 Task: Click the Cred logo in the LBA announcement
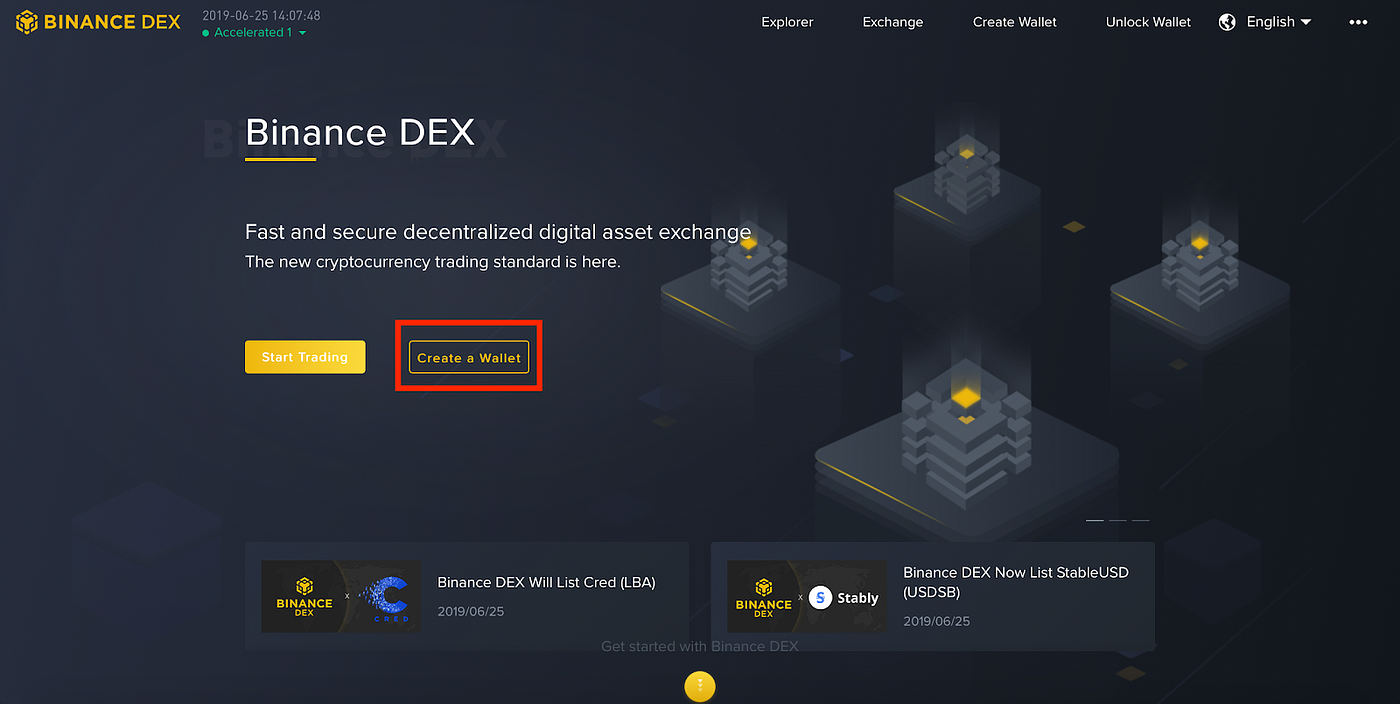tap(388, 597)
